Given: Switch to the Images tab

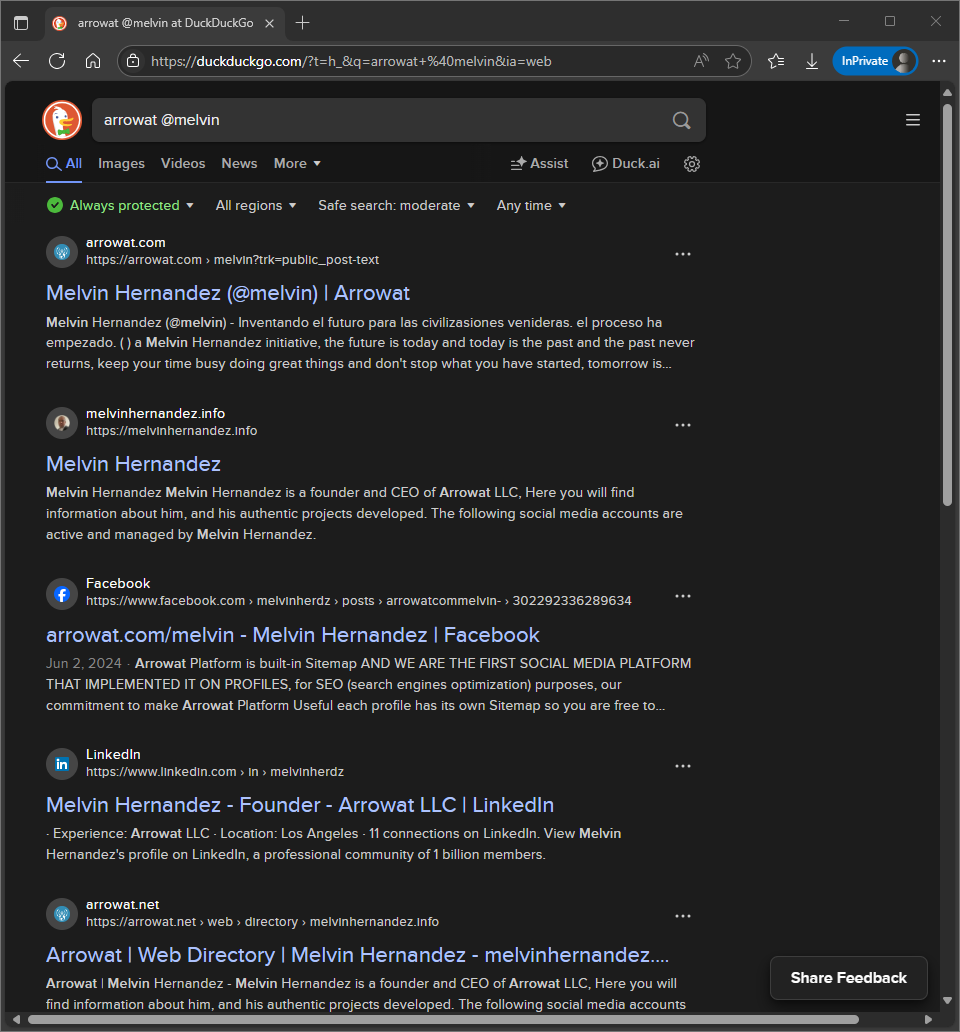Looking at the screenshot, I should [121, 163].
